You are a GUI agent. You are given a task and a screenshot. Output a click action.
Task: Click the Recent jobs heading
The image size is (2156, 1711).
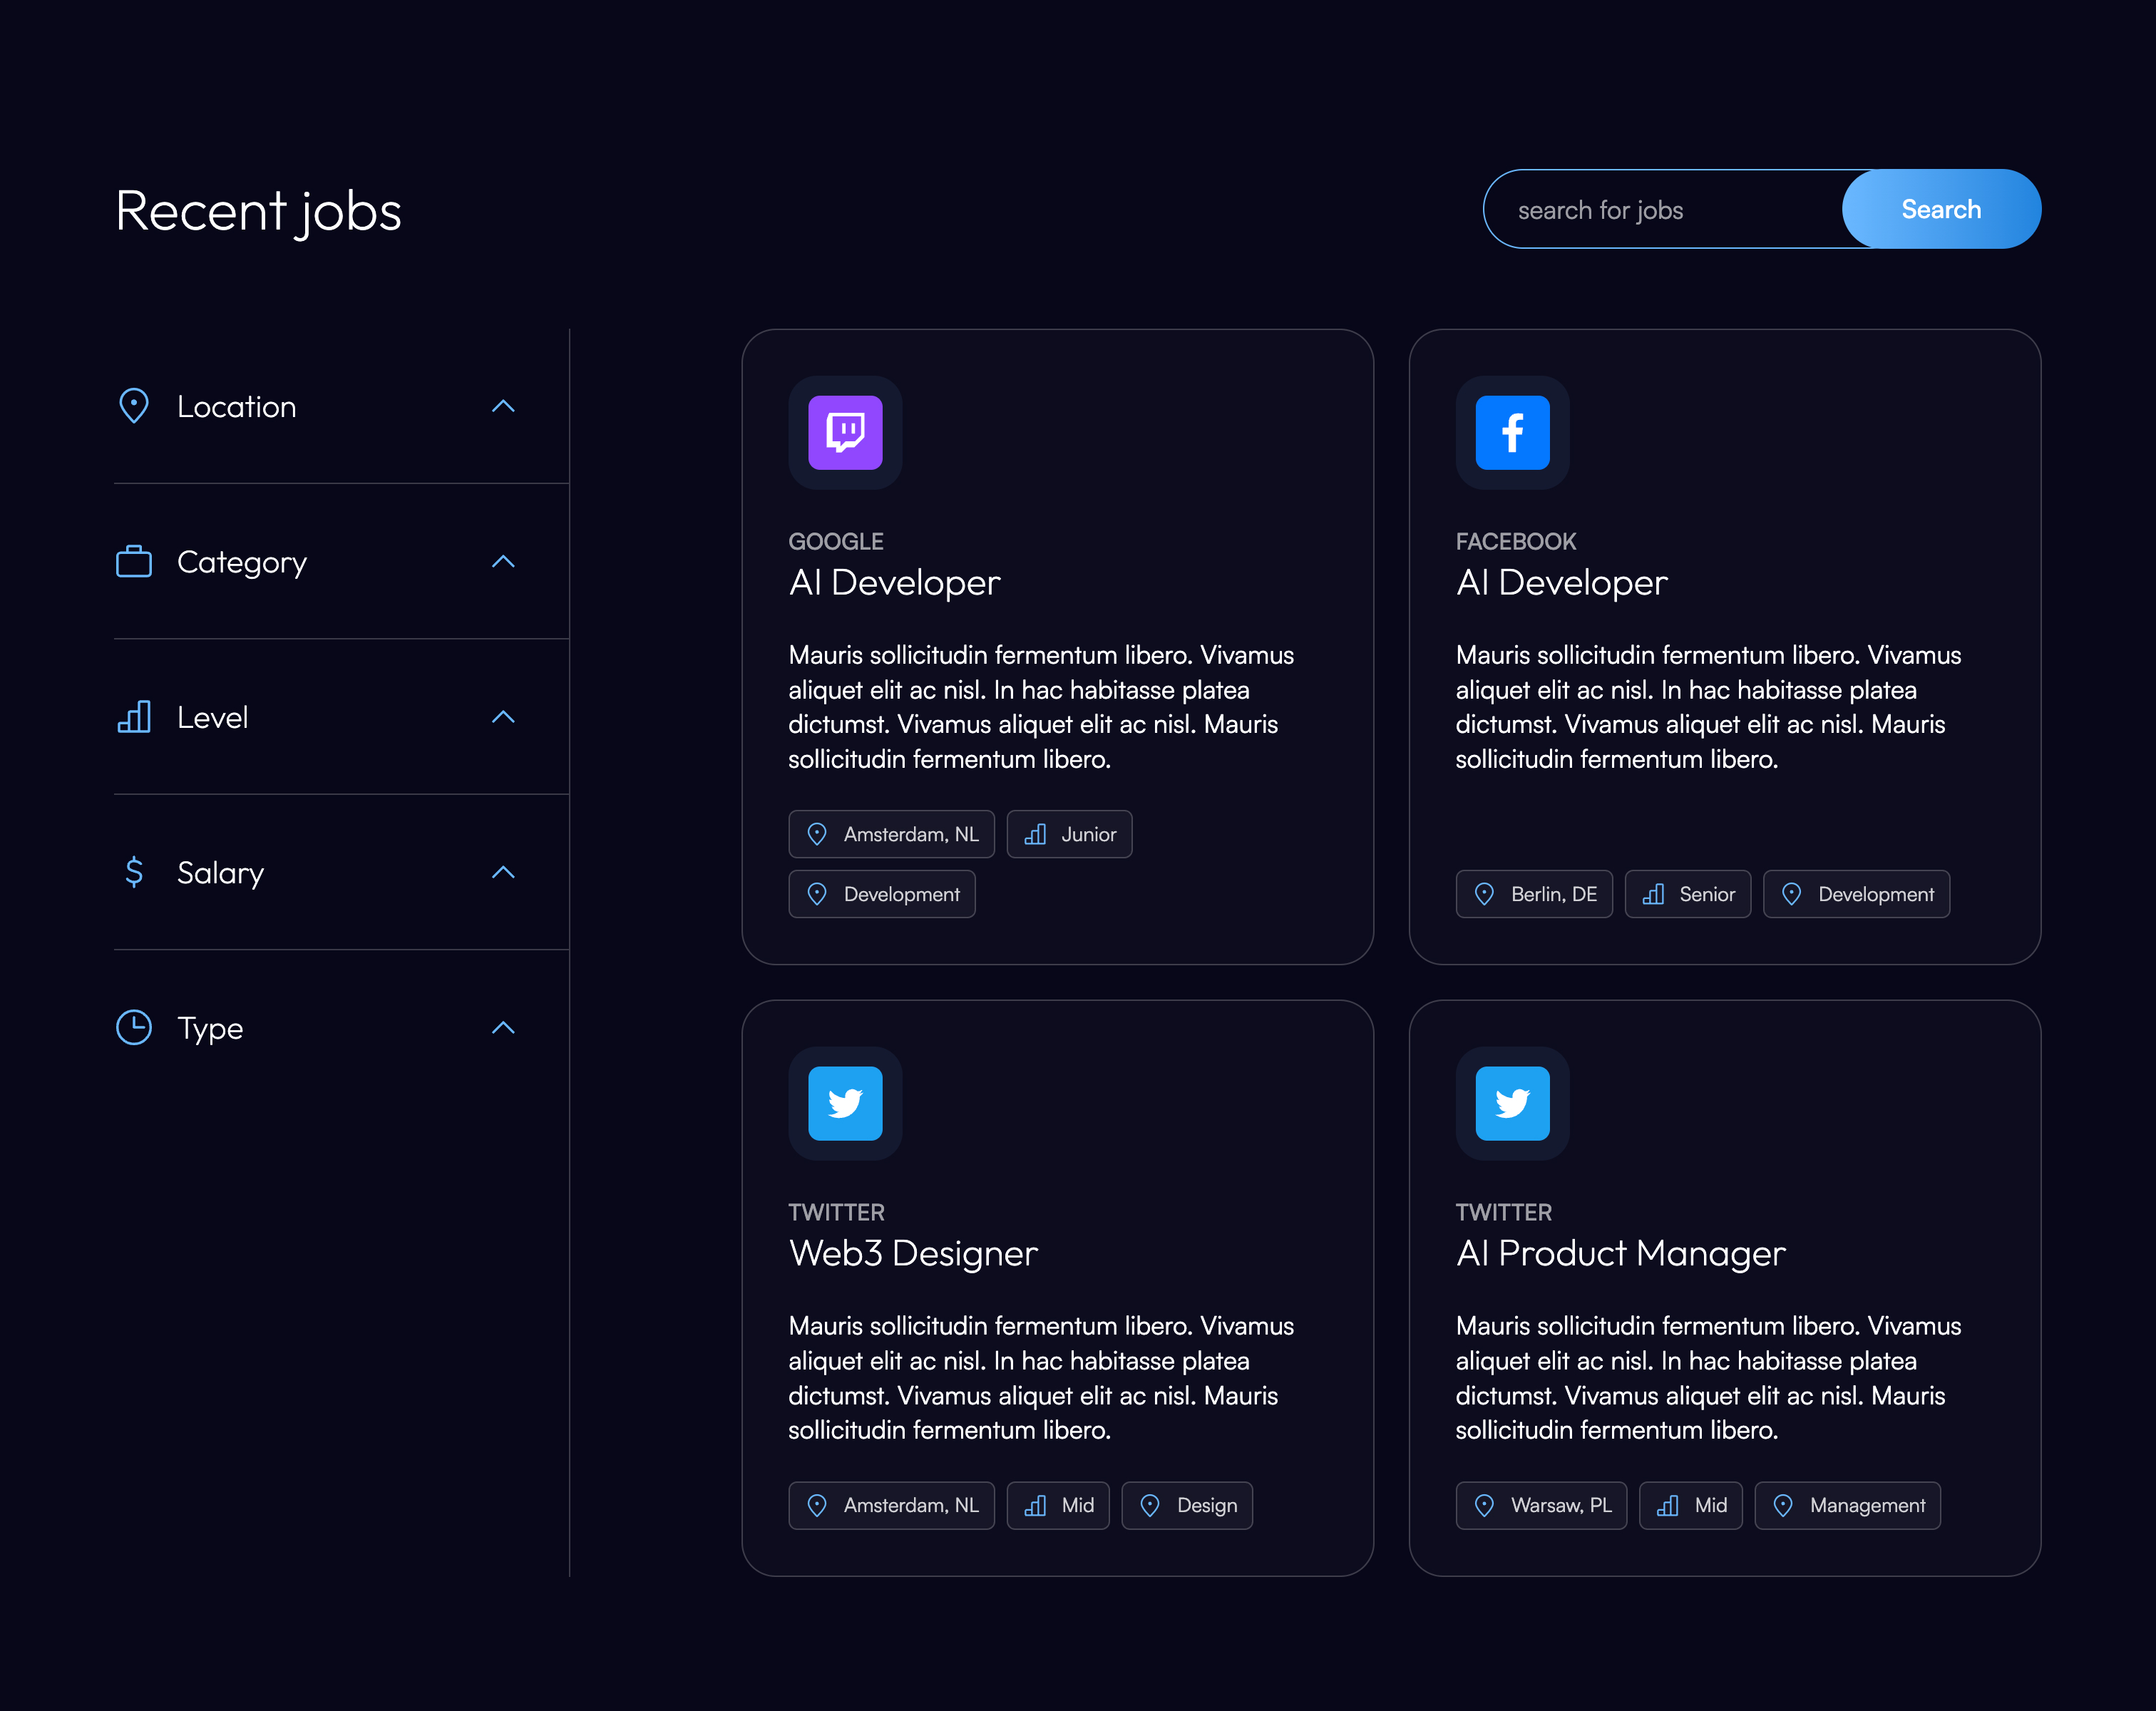pyautogui.click(x=258, y=212)
